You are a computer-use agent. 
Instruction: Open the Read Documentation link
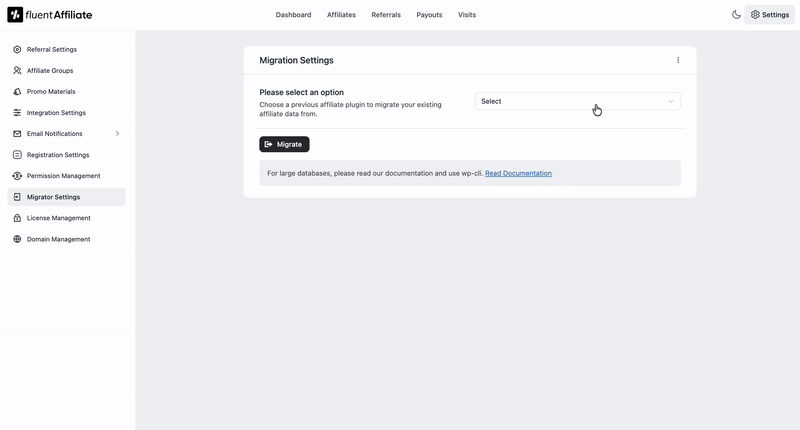pyautogui.click(x=518, y=173)
